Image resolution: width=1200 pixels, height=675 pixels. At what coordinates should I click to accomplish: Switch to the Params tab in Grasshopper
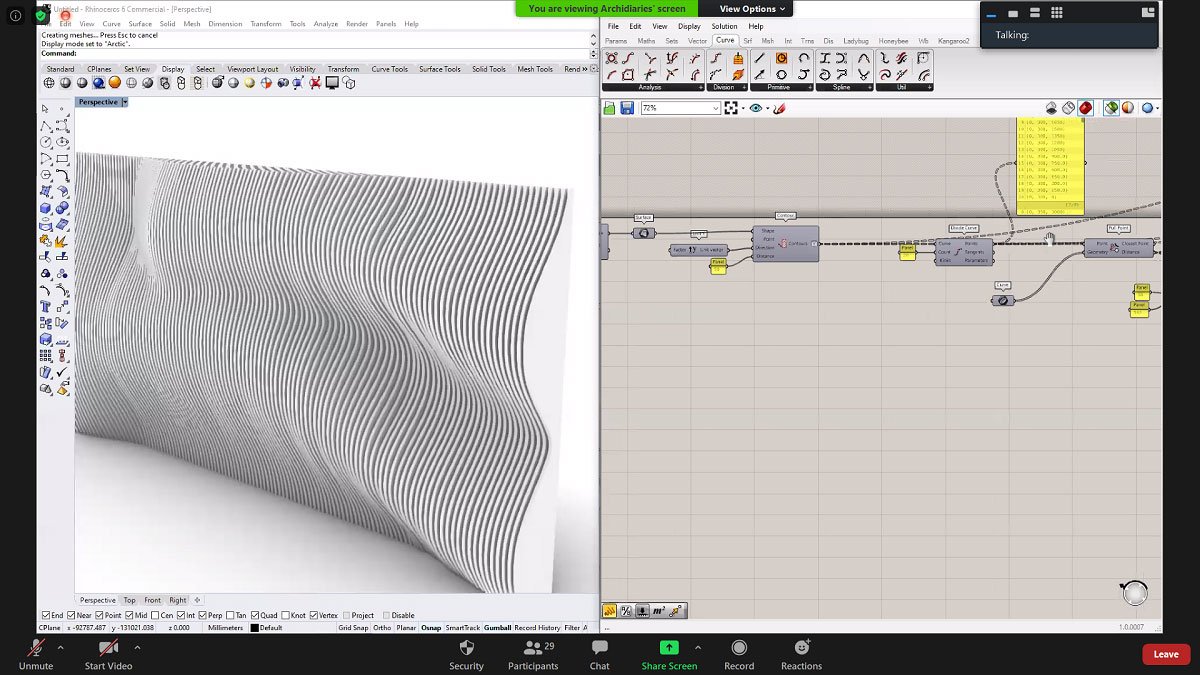[x=616, y=41]
